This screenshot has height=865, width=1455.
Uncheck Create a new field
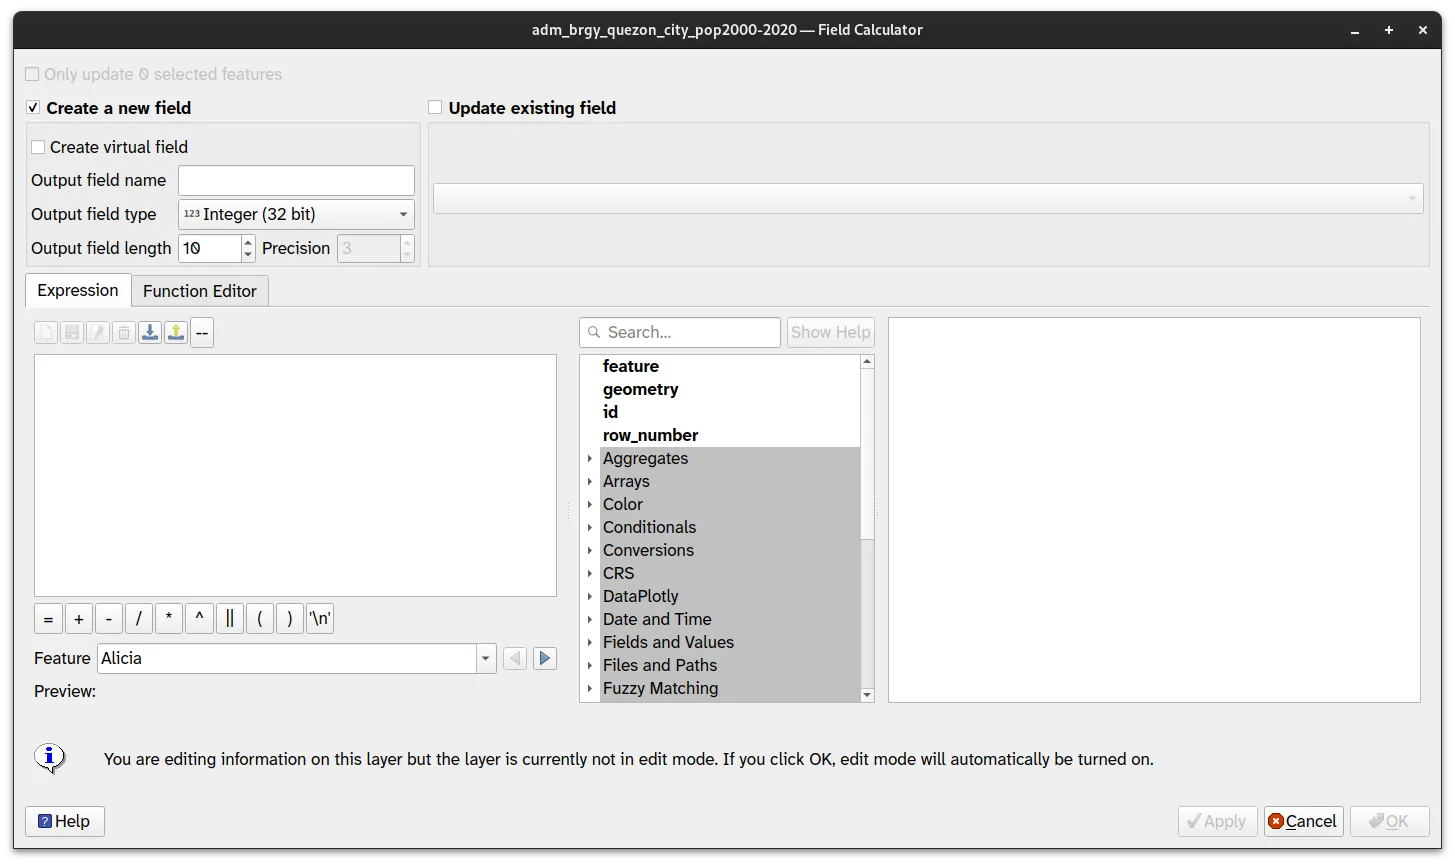(32, 107)
